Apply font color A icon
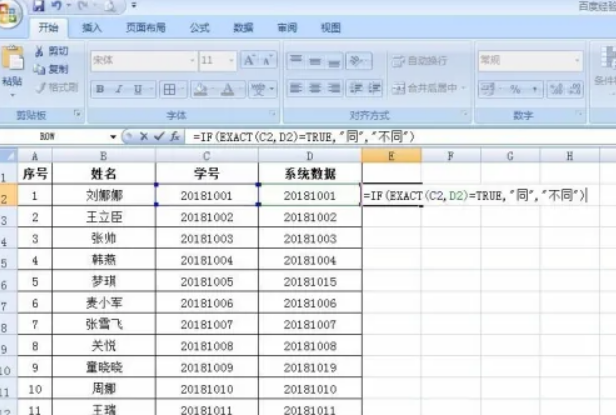 pyautogui.click(x=227, y=90)
